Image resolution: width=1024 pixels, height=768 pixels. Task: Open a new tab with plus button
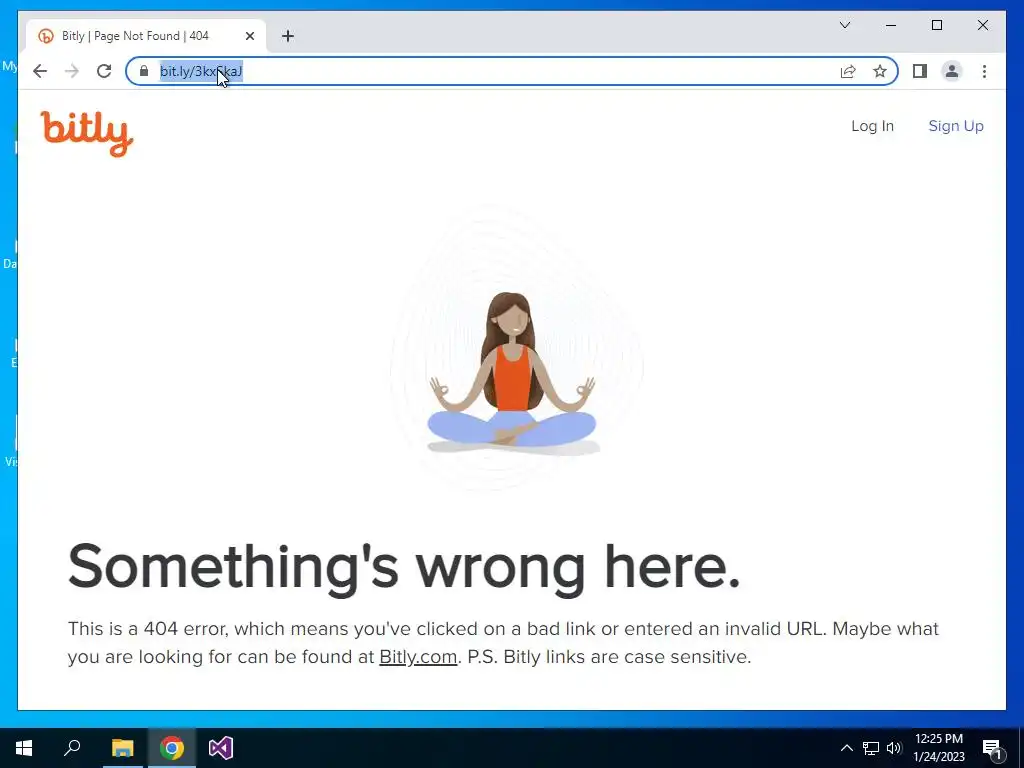click(x=288, y=36)
